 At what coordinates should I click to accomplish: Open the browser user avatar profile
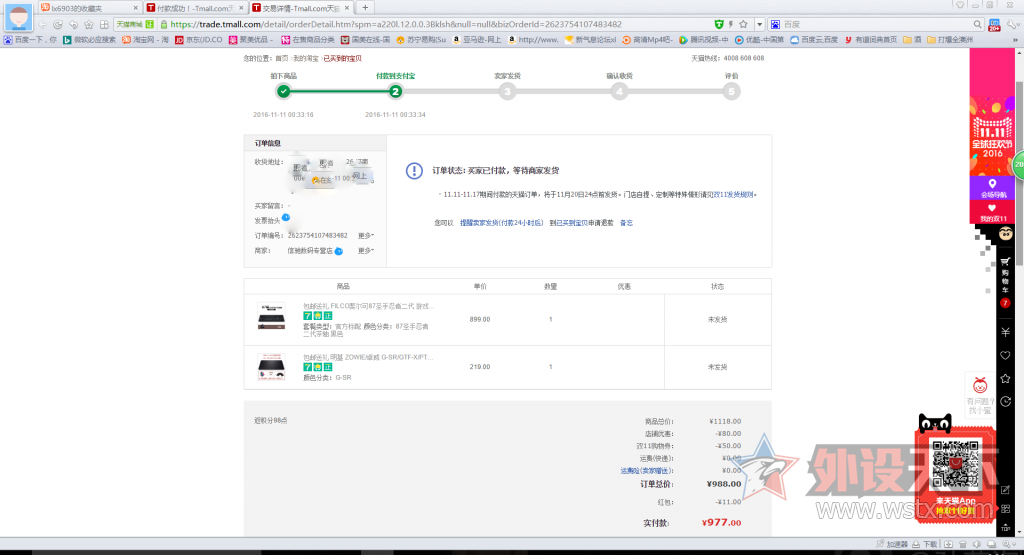pyautogui.click(x=18, y=16)
